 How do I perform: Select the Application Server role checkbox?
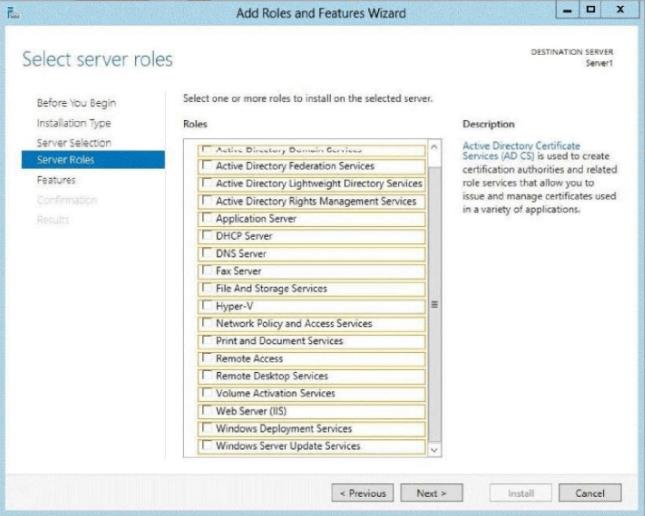click(208, 217)
